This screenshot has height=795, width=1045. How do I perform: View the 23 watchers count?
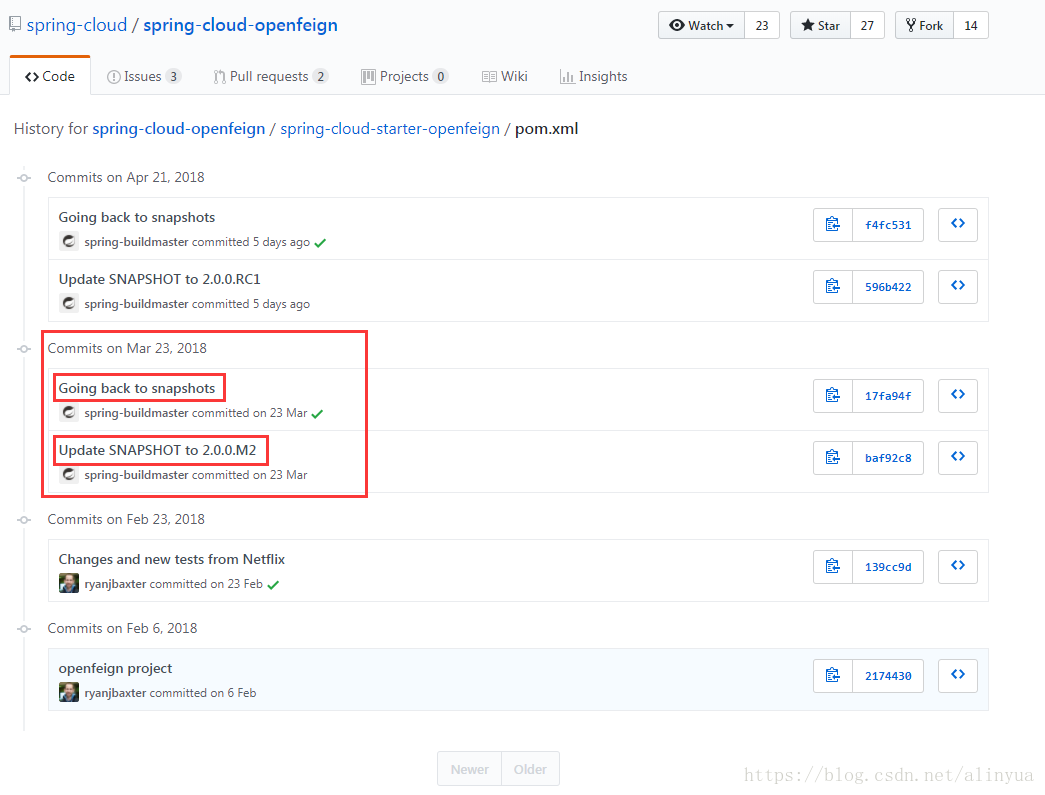[762, 25]
